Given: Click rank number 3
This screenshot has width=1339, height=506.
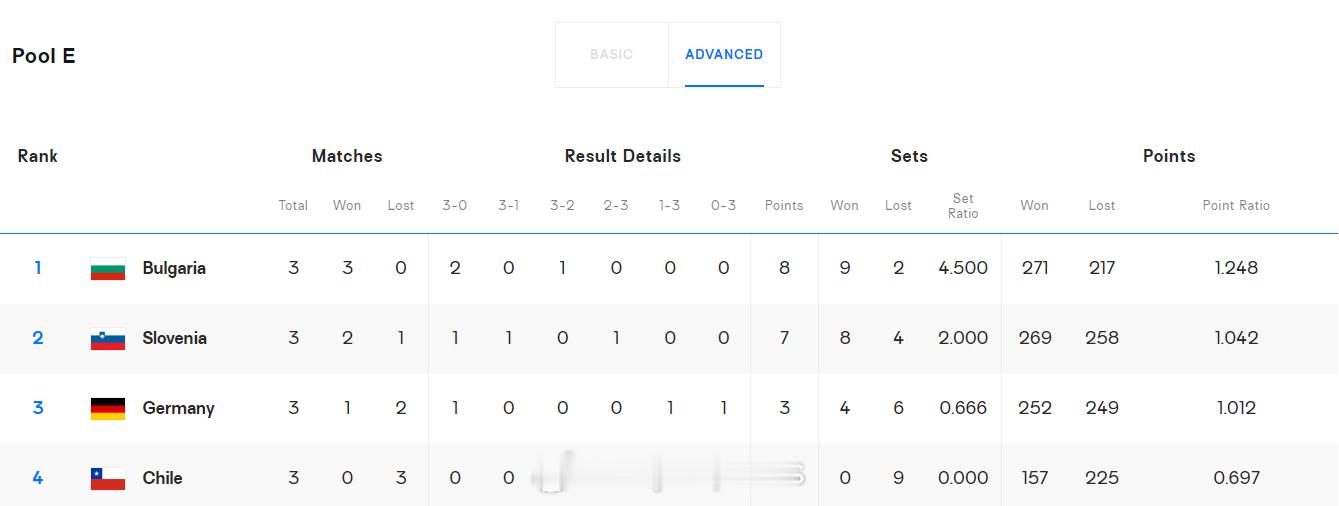Looking at the screenshot, I should click(38, 408).
